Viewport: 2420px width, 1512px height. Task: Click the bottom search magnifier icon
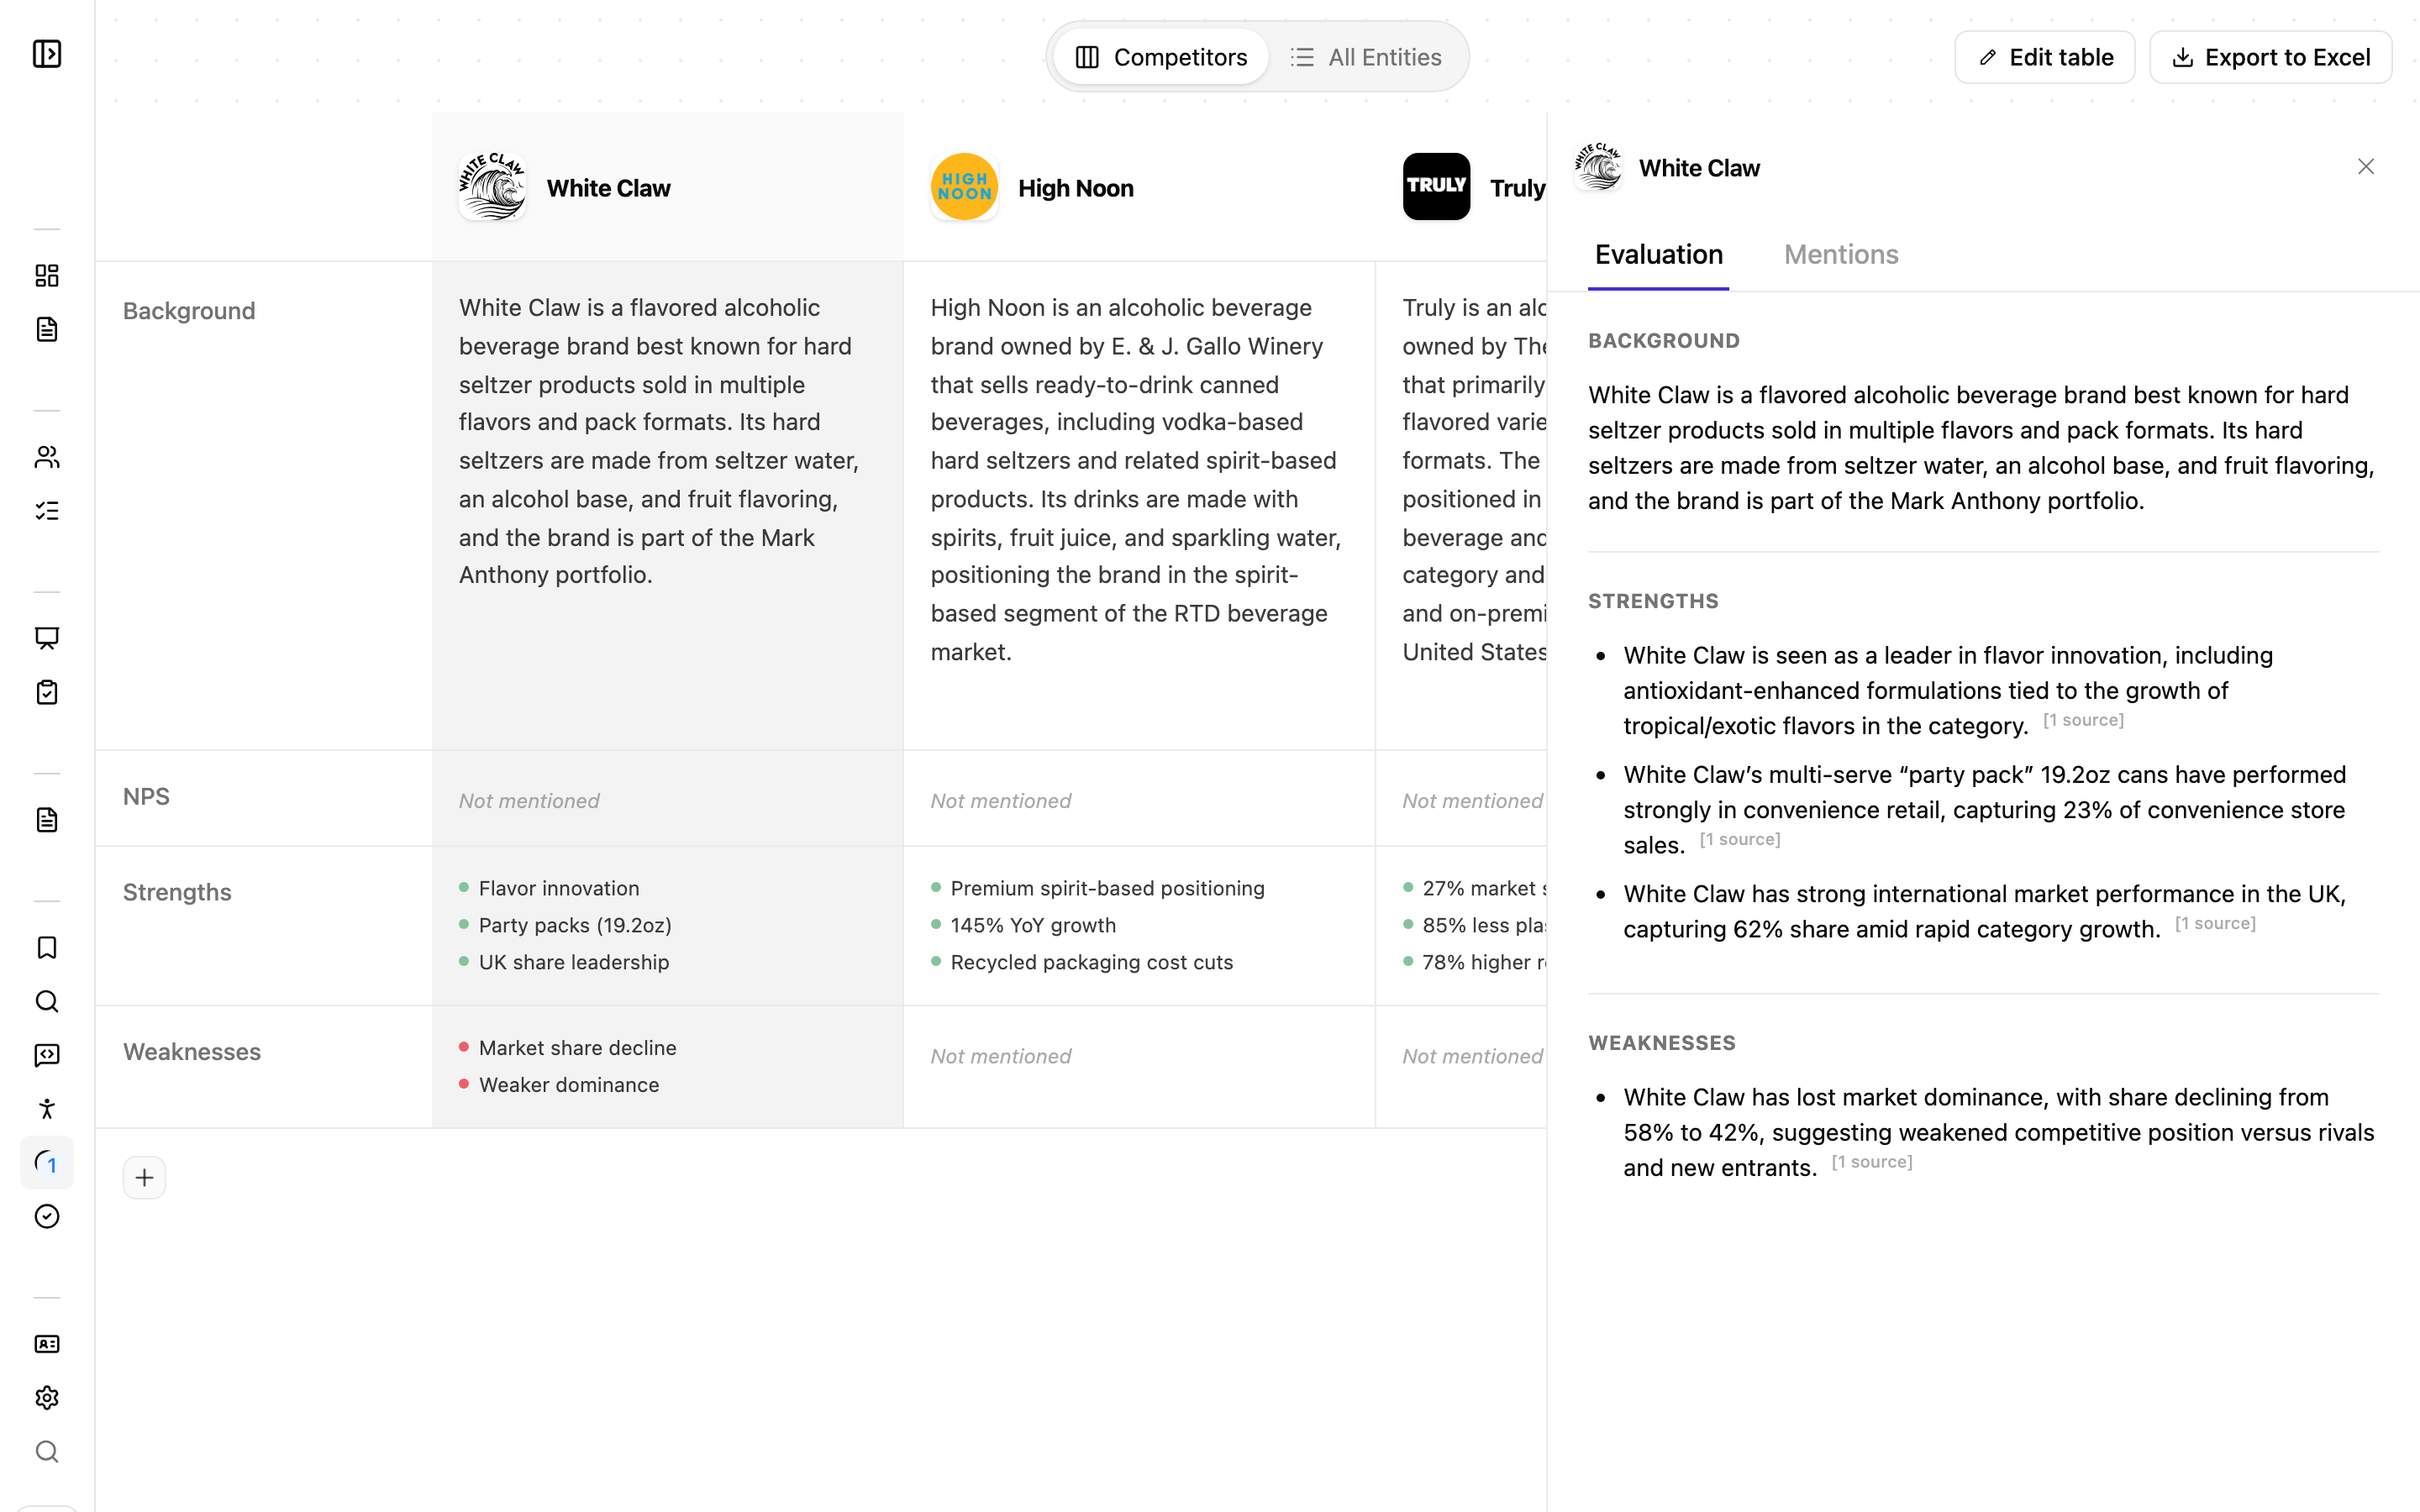click(x=47, y=1452)
